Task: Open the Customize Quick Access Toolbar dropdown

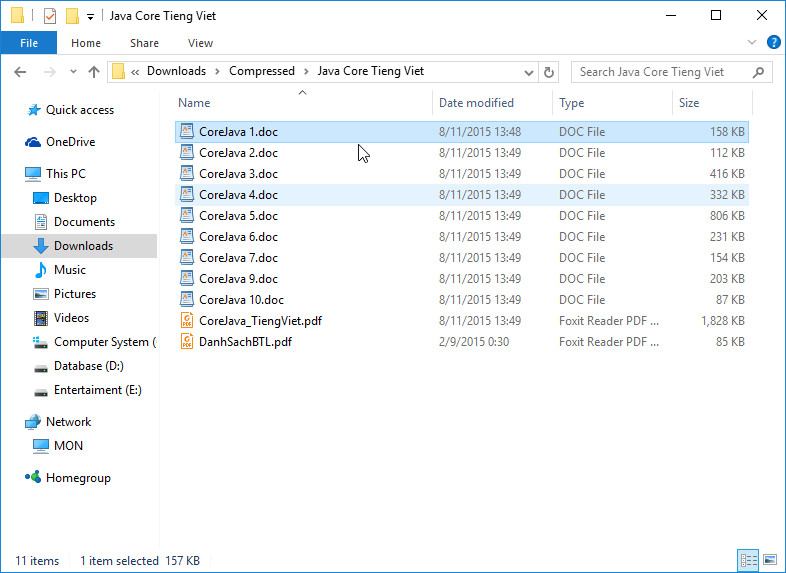Action: (90, 17)
